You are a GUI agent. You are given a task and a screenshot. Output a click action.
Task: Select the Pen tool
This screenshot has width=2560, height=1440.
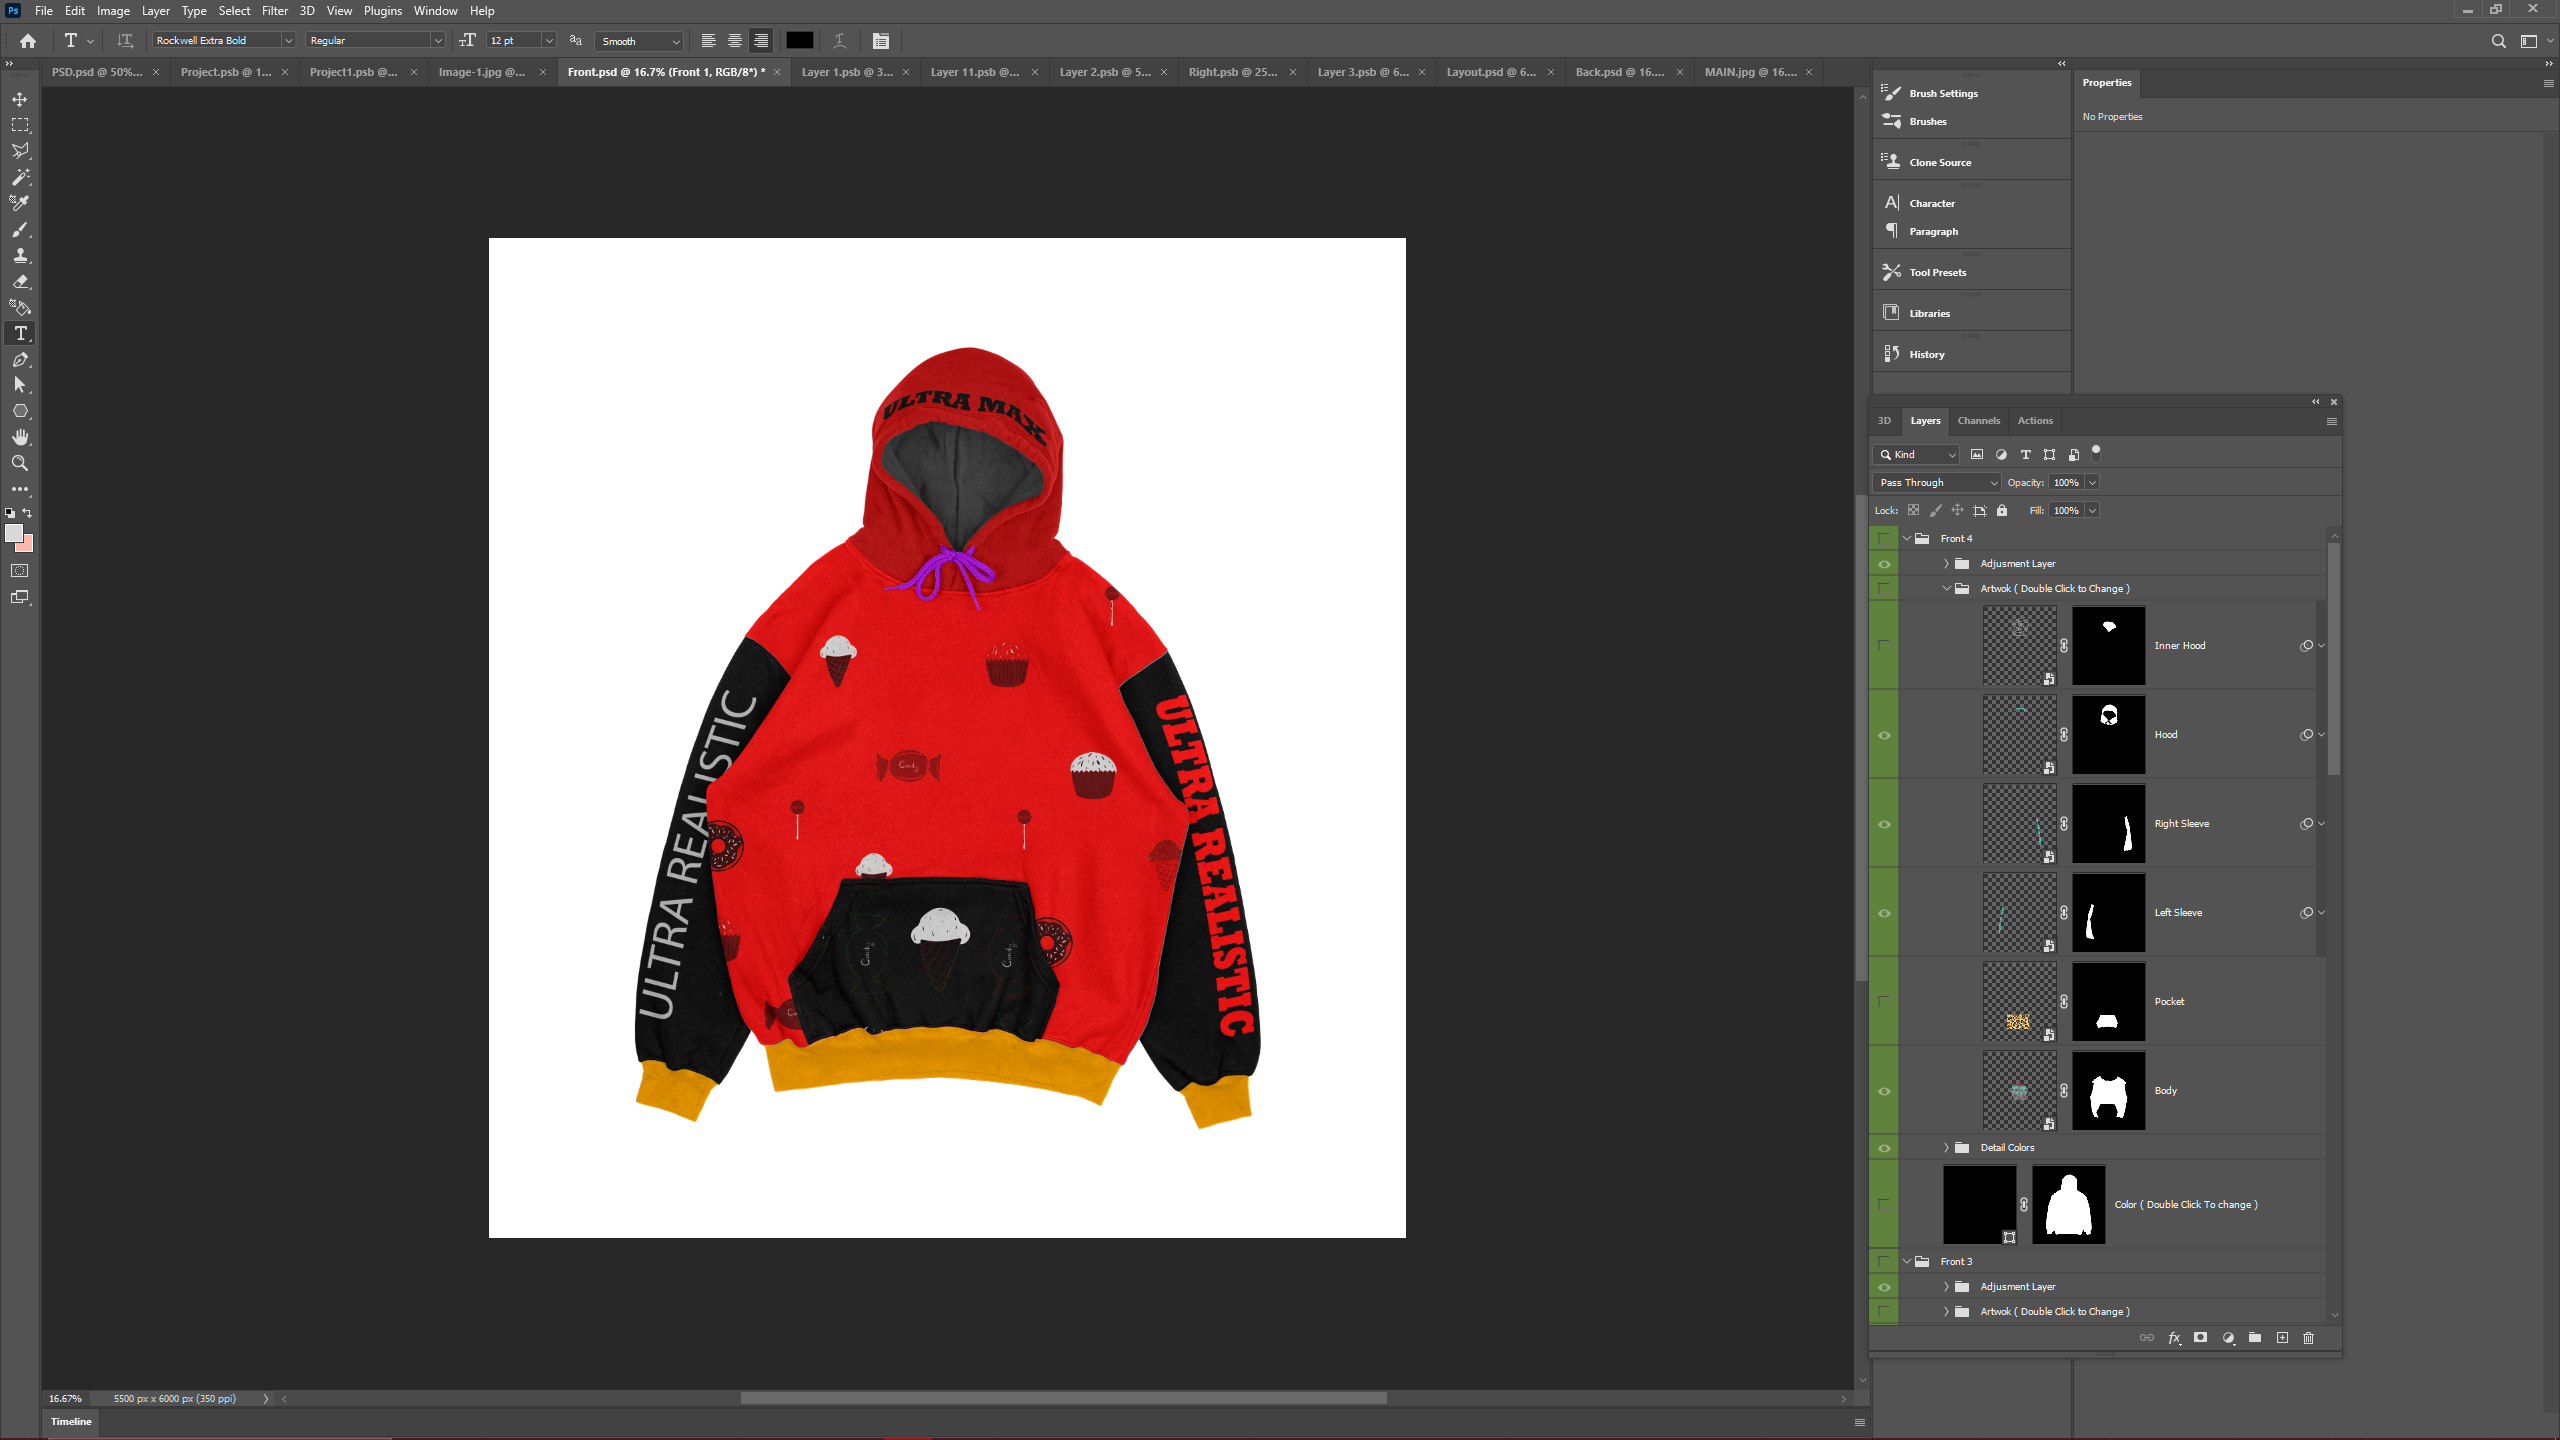pyautogui.click(x=20, y=359)
